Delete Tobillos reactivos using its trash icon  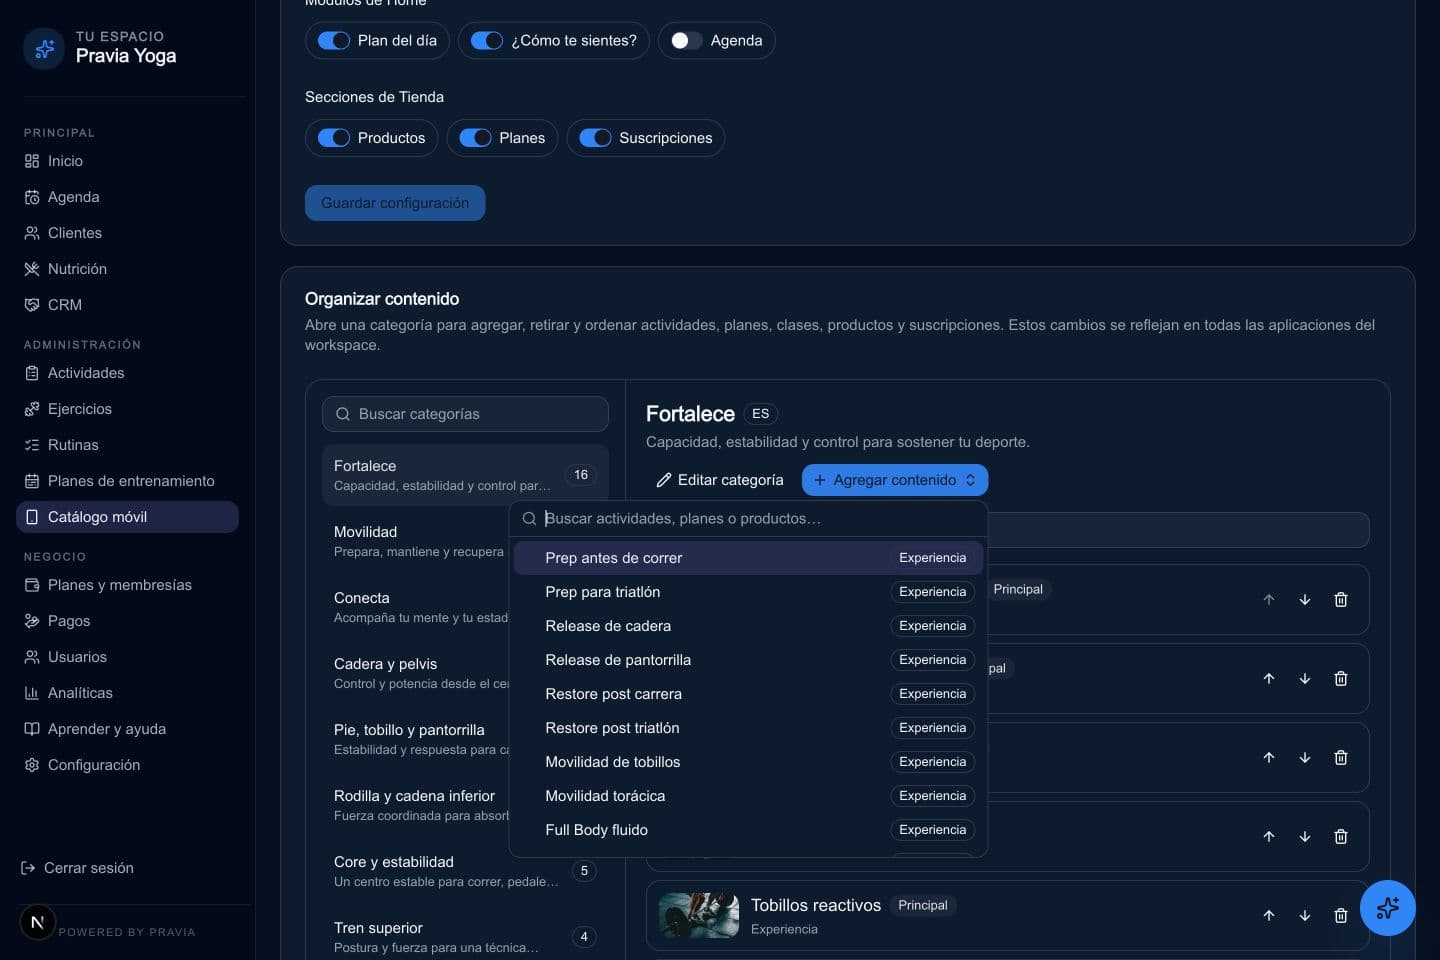click(x=1341, y=915)
